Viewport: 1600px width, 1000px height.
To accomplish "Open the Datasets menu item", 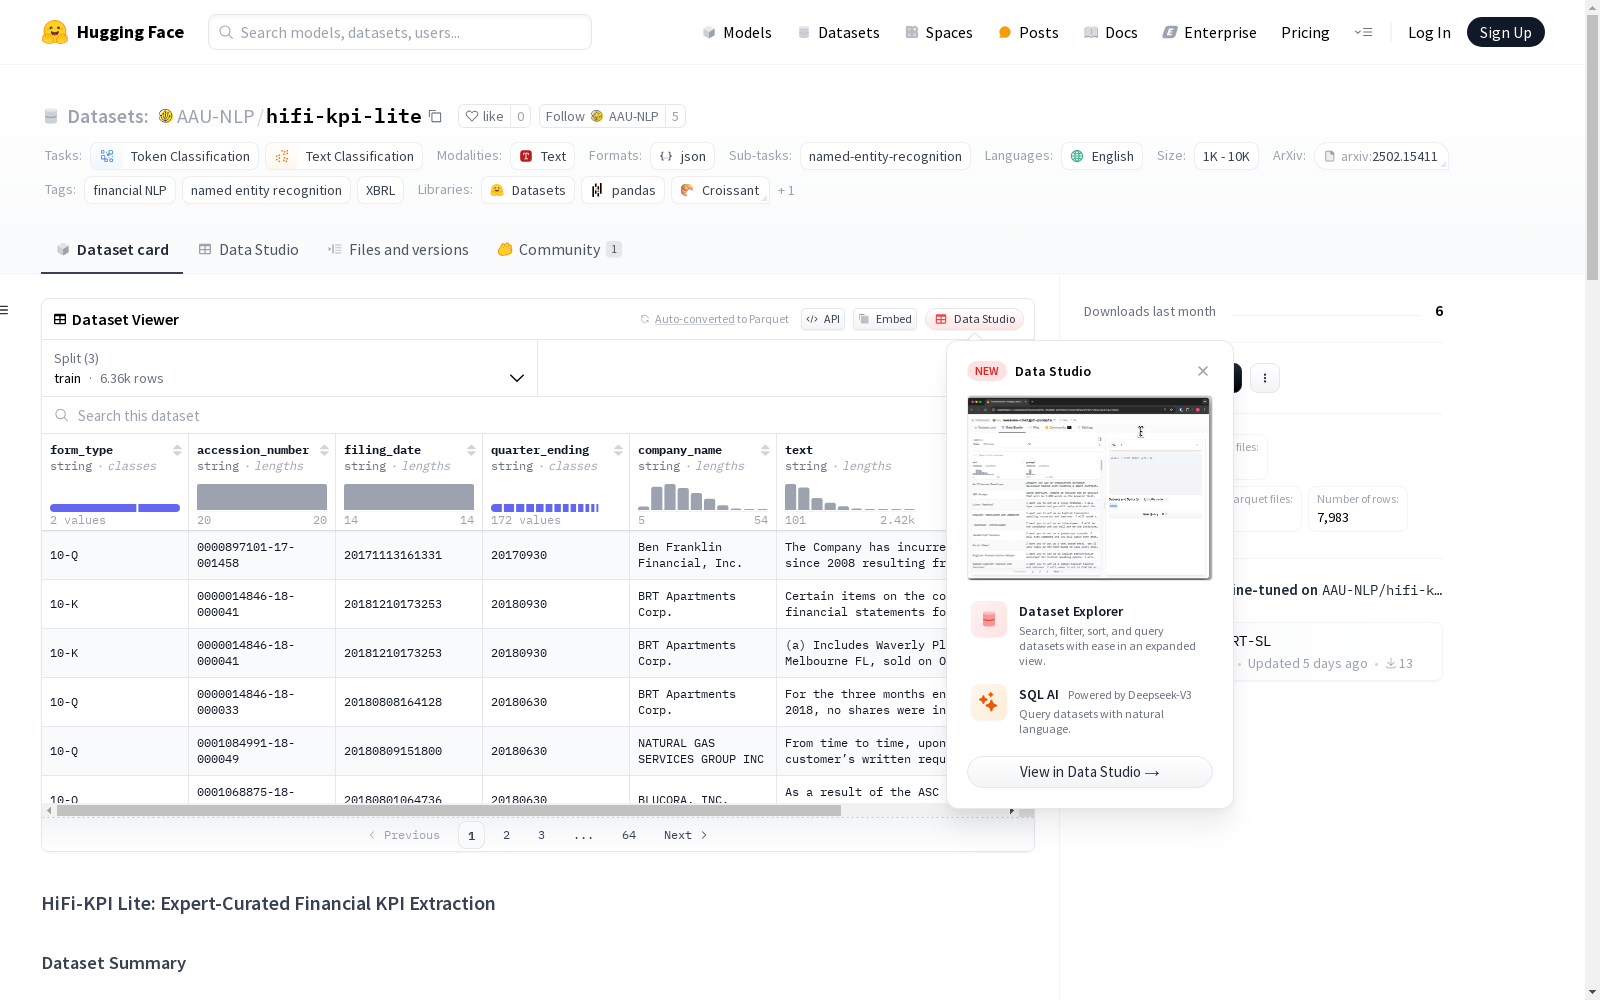I will (838, 32).
